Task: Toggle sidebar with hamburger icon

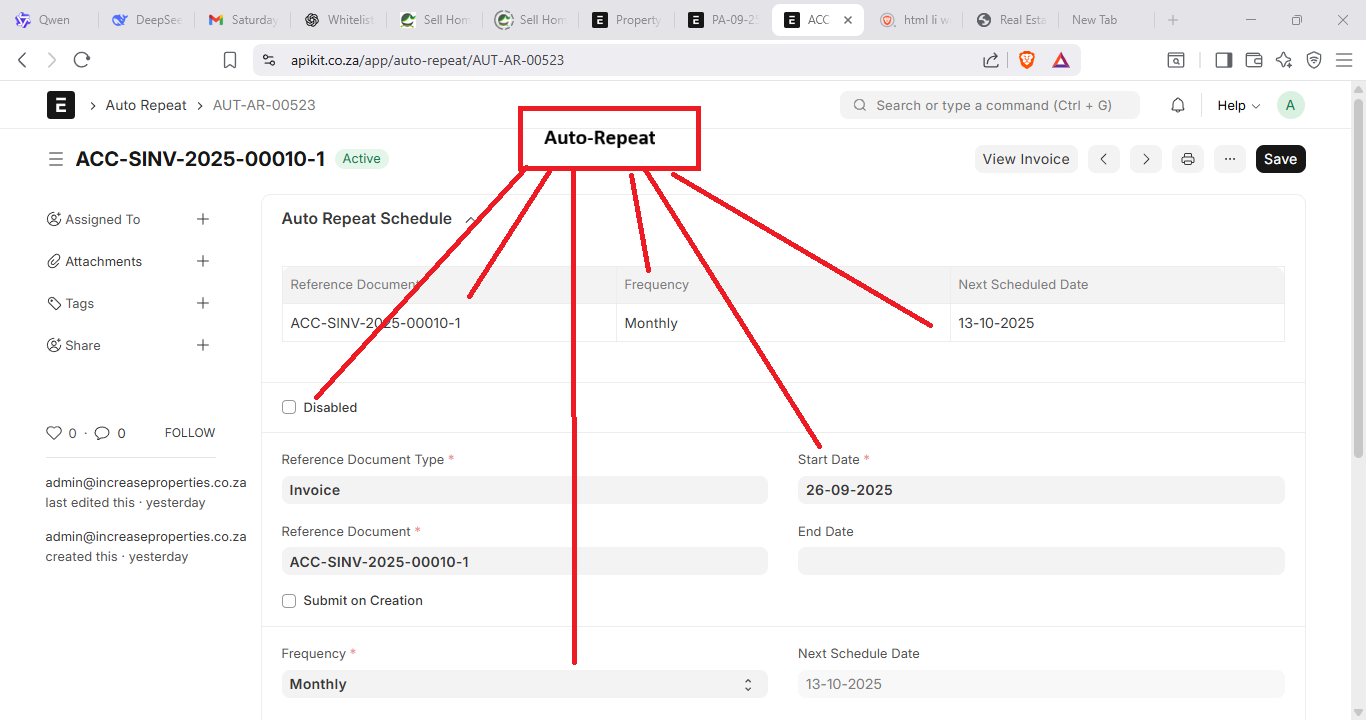Action: [56, 159]
